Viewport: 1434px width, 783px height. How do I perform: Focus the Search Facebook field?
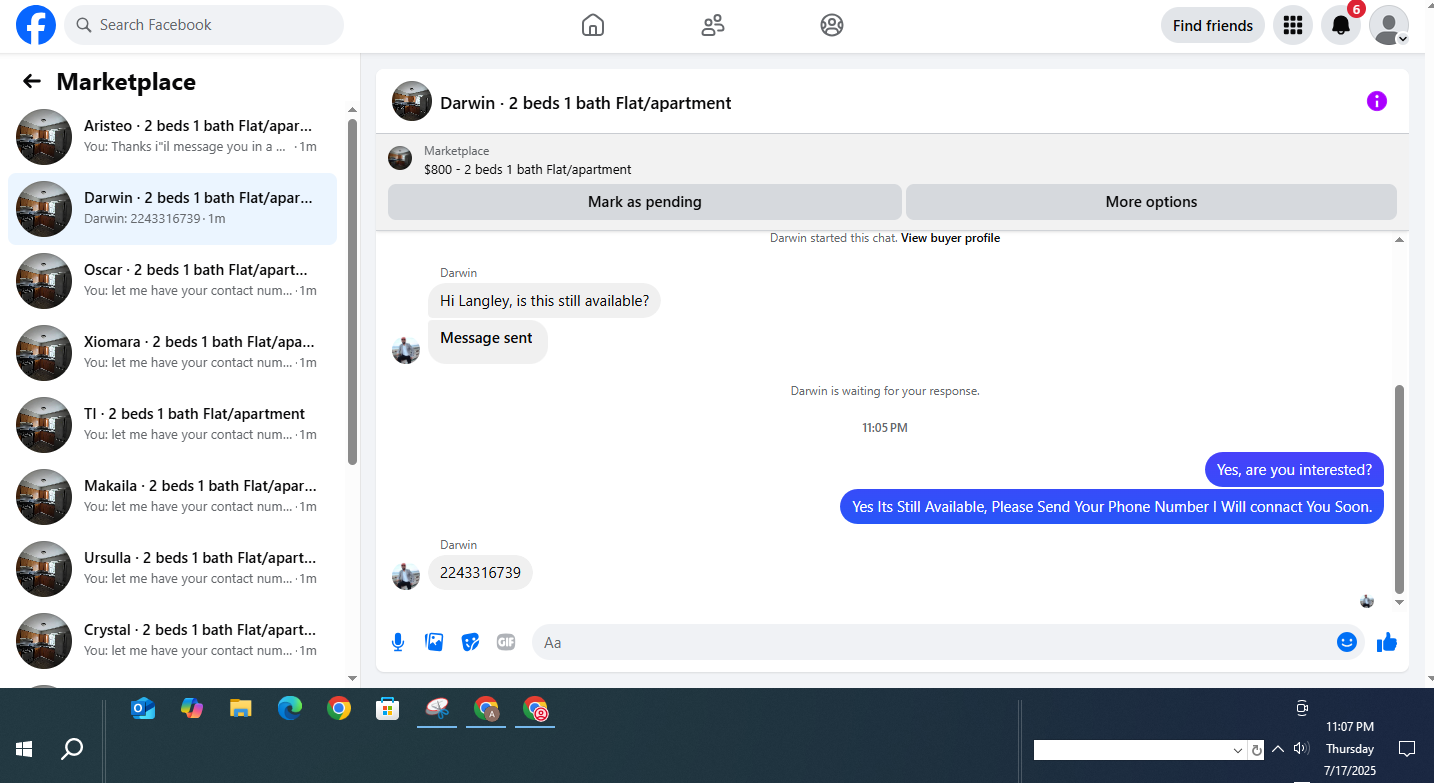click(204, 25)
